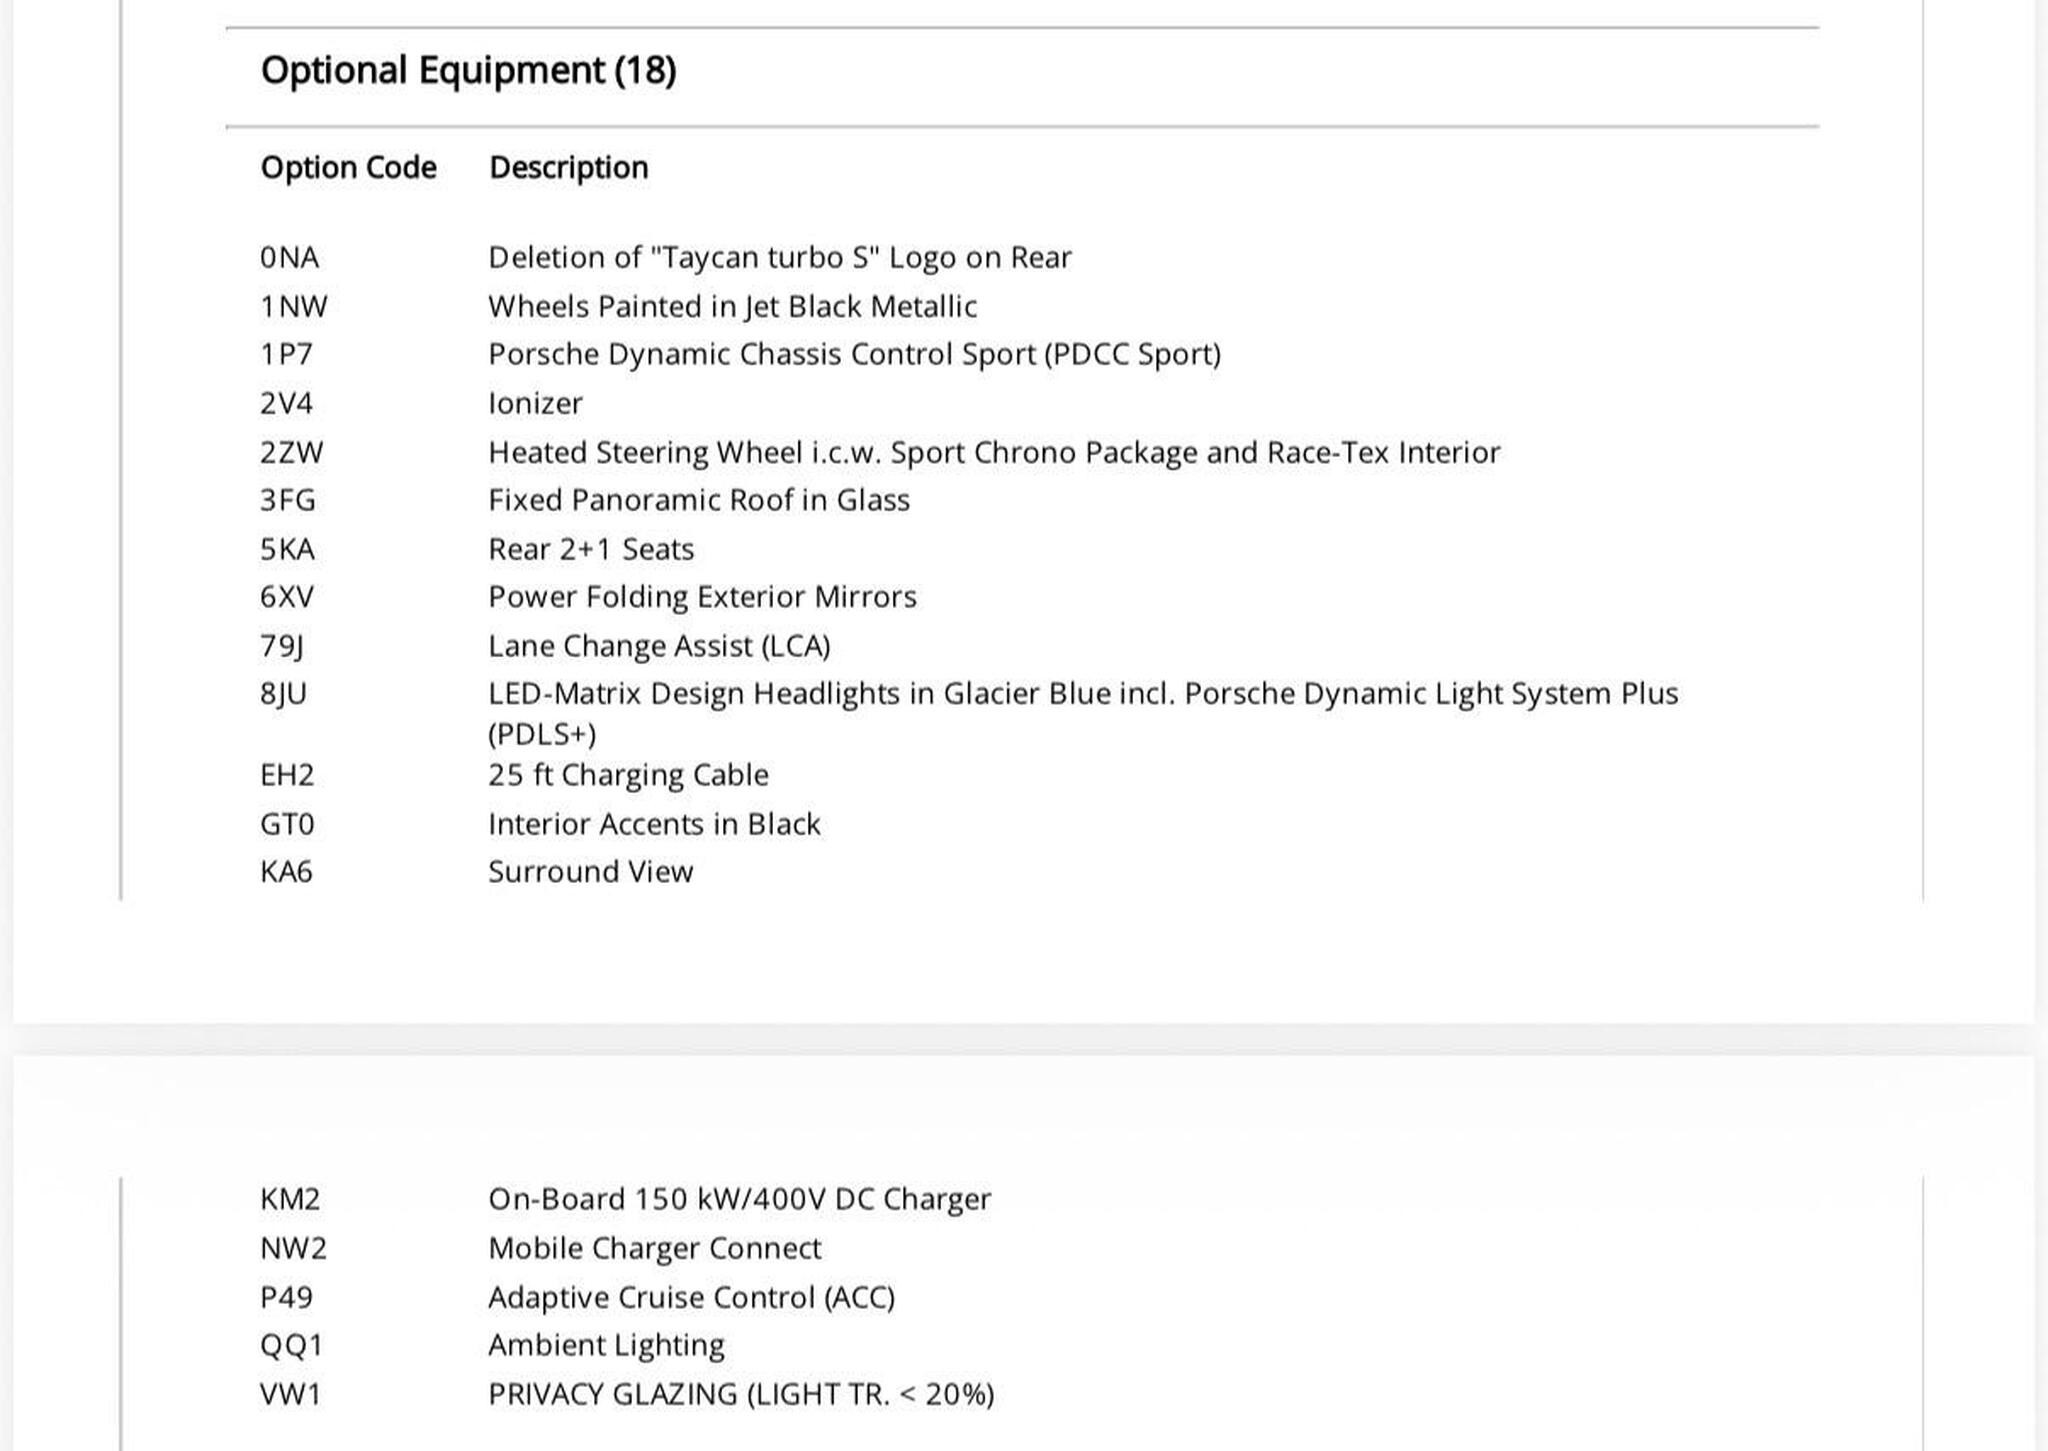Select option code 5KA
This screenshot has height=1451, width=2048.
[x=287, y=549]
